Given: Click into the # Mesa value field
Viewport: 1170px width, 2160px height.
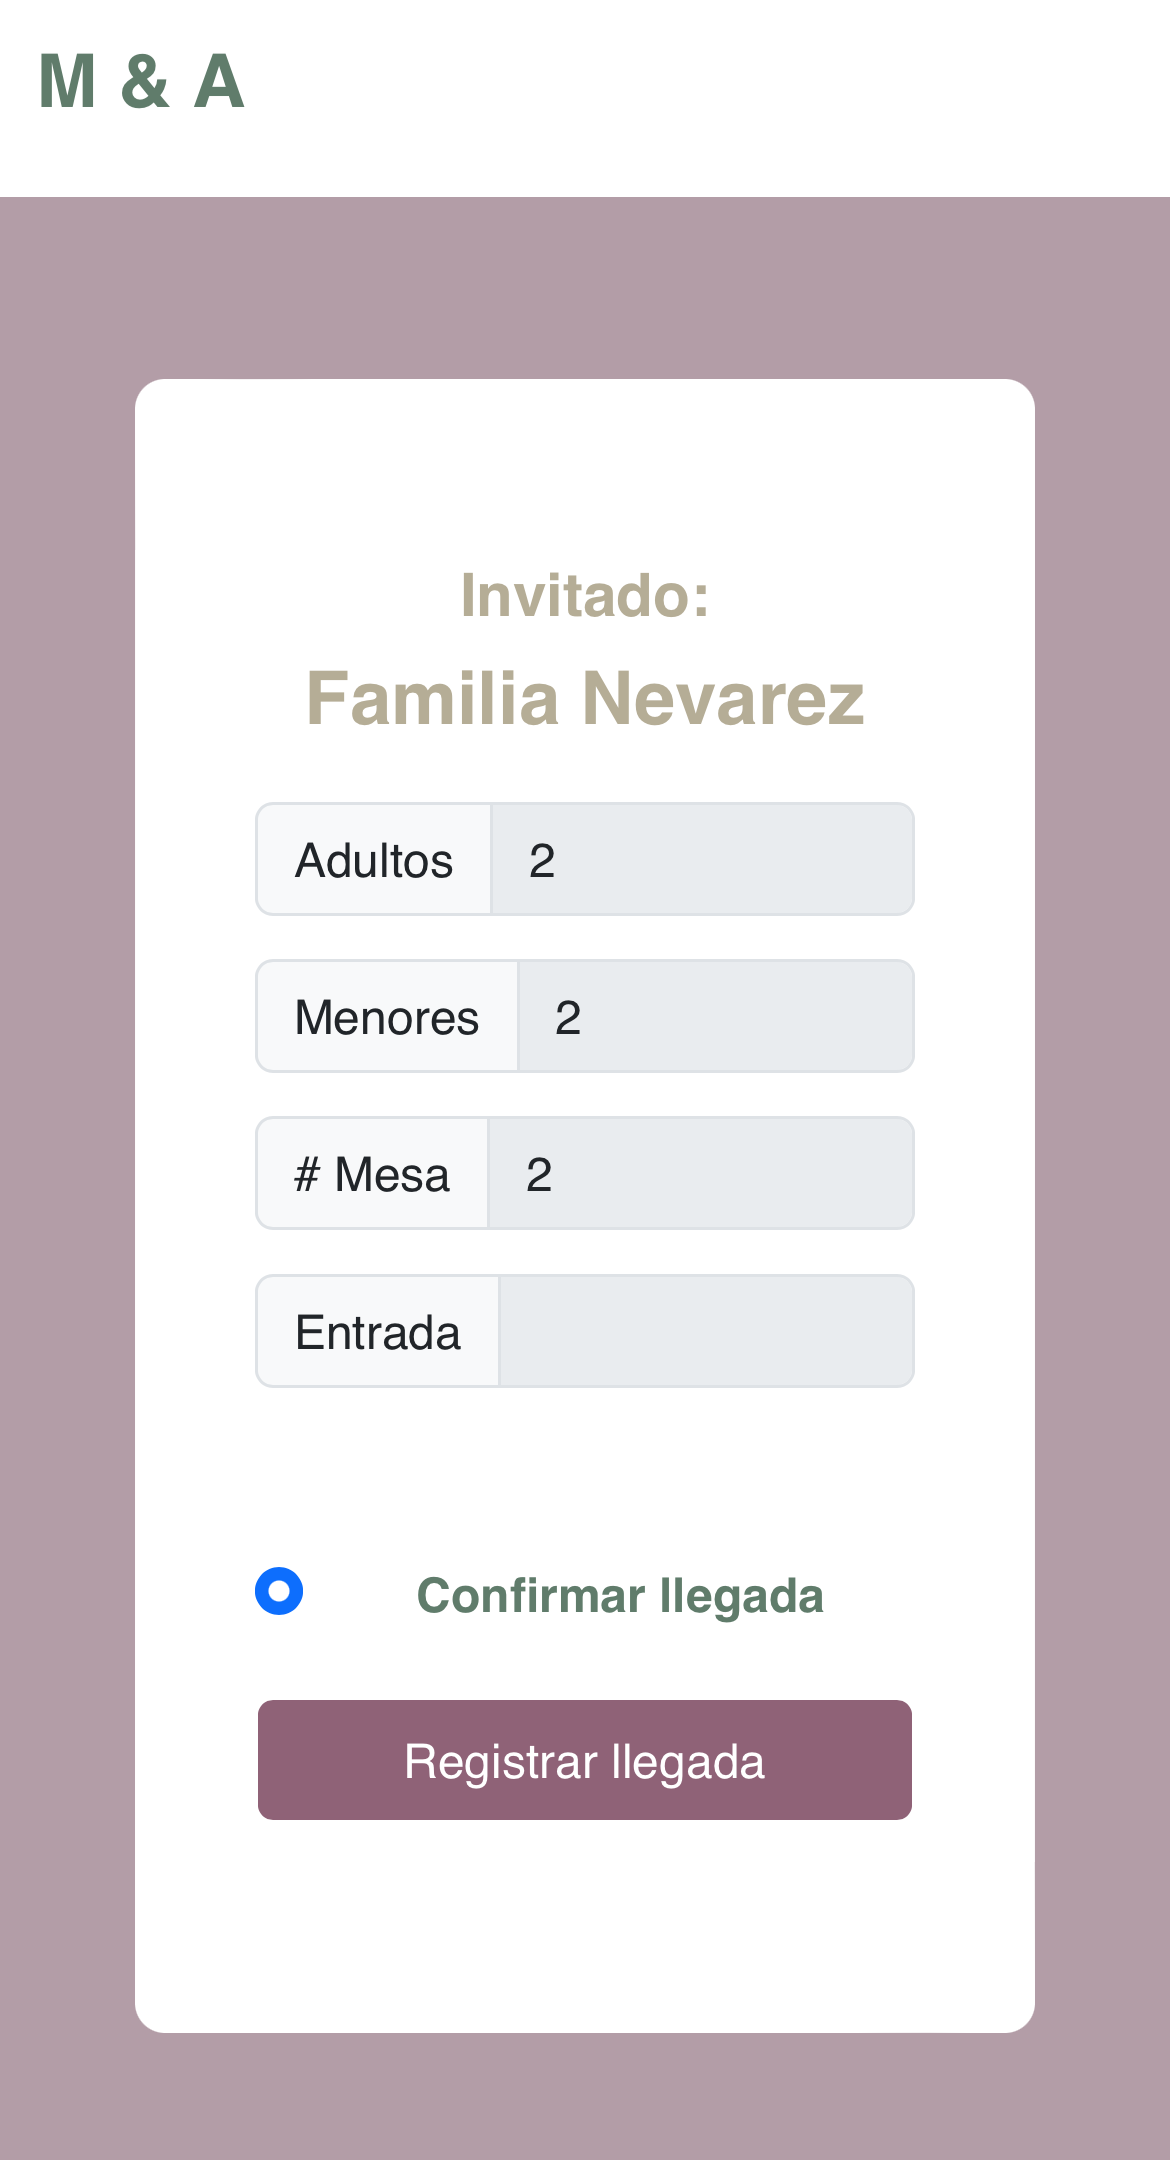Looking at the screenshot, I should tap(700, 1174).
